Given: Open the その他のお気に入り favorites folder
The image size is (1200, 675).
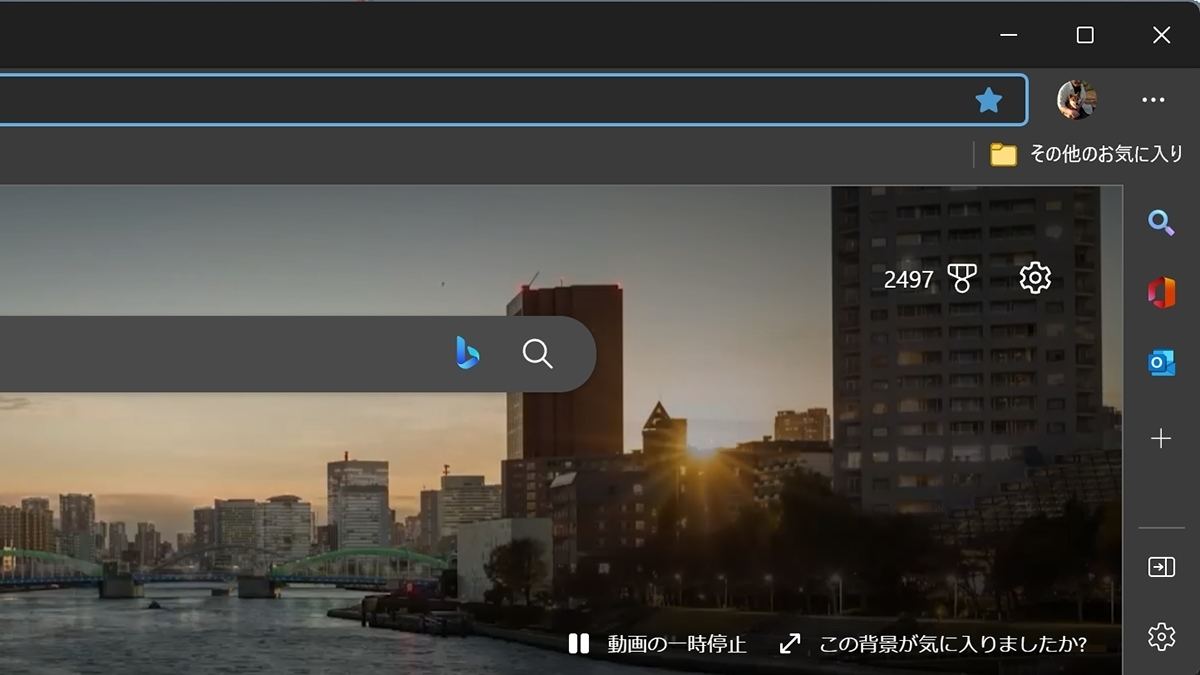Looking at the screenshot, I should pyautogui.click(x=1087, y=154).
